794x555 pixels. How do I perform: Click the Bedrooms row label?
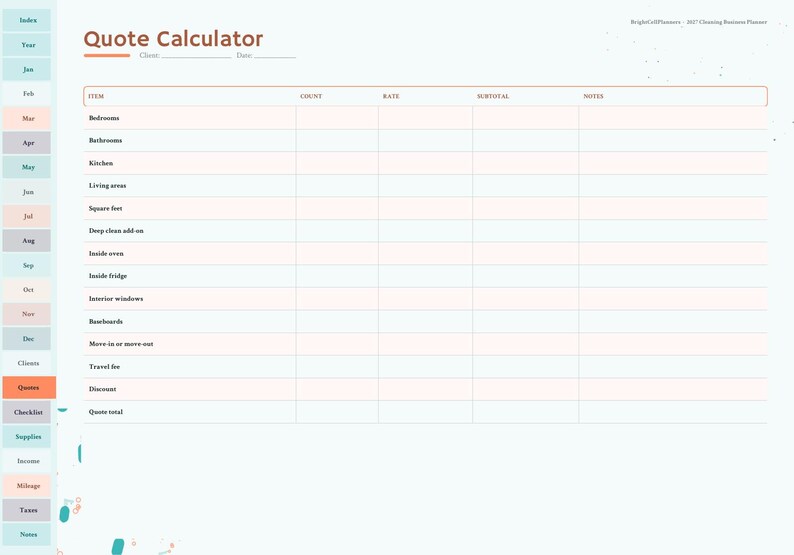[104, 118]
